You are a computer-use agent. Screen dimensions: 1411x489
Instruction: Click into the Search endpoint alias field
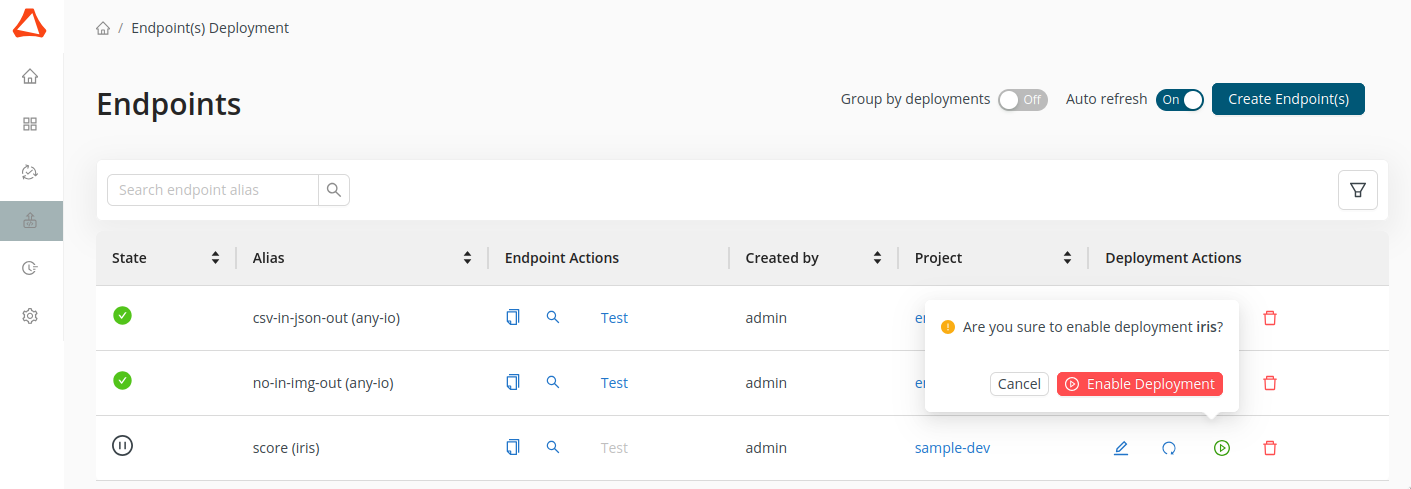point(213,190)
